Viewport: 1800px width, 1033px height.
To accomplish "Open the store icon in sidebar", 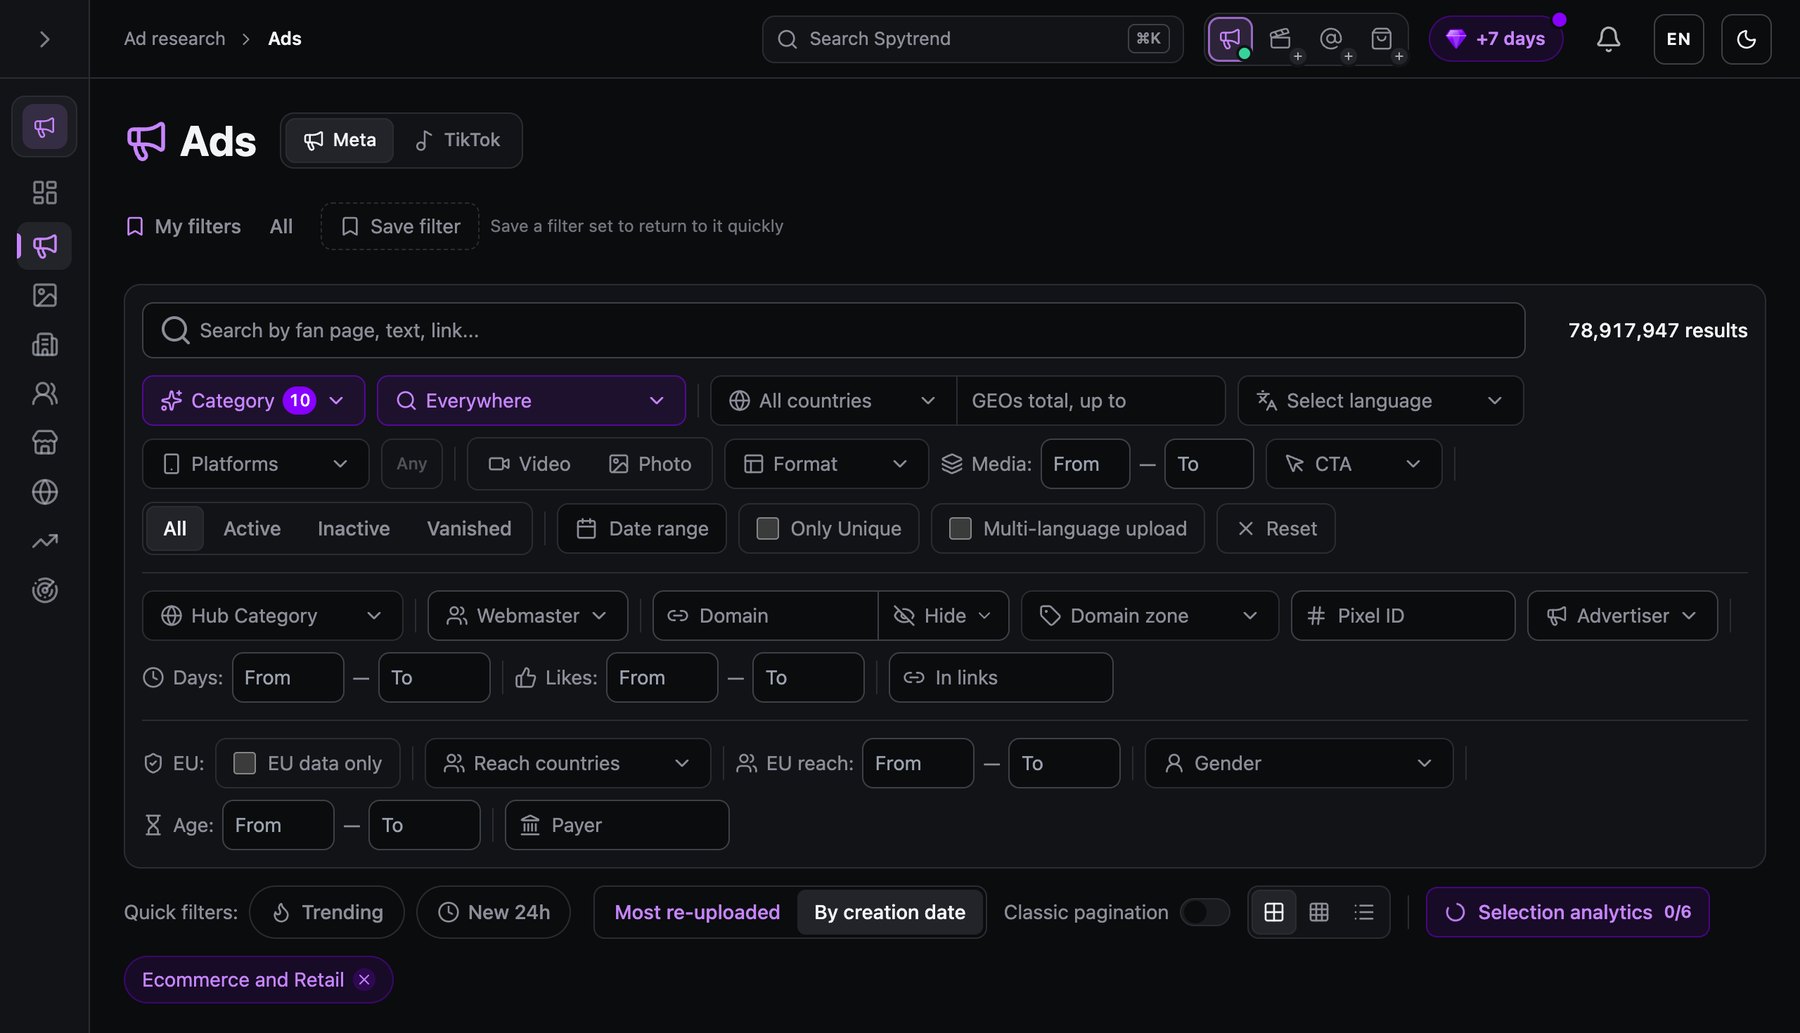I will tap(45, 442).
